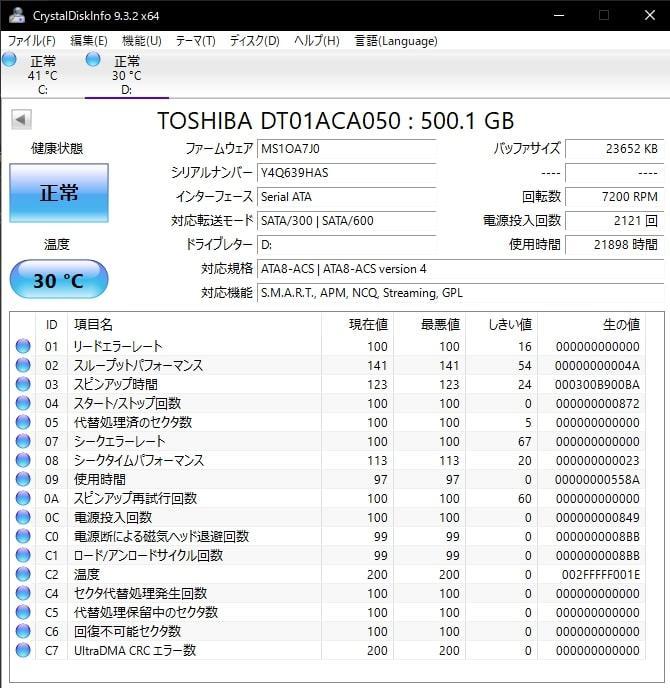Click status orb for スピンアップ時間 row

(23, 384)
